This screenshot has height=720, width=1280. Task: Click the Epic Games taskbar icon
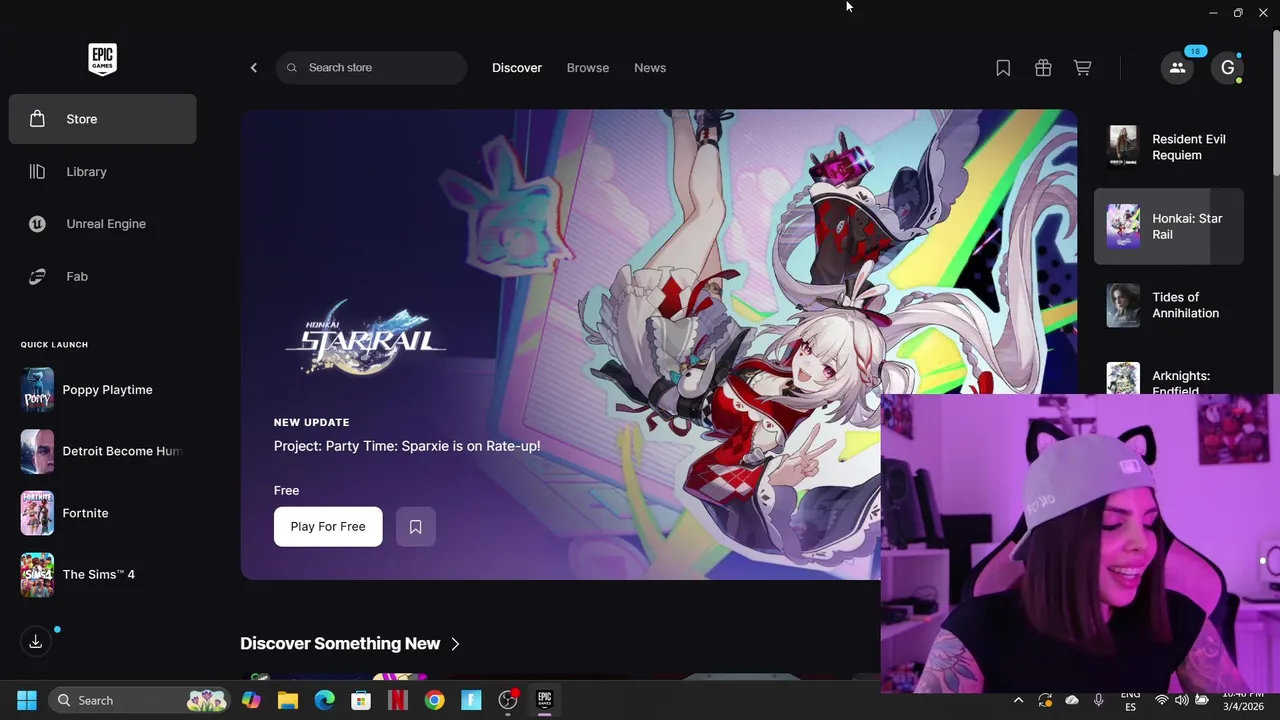point(544,700)
